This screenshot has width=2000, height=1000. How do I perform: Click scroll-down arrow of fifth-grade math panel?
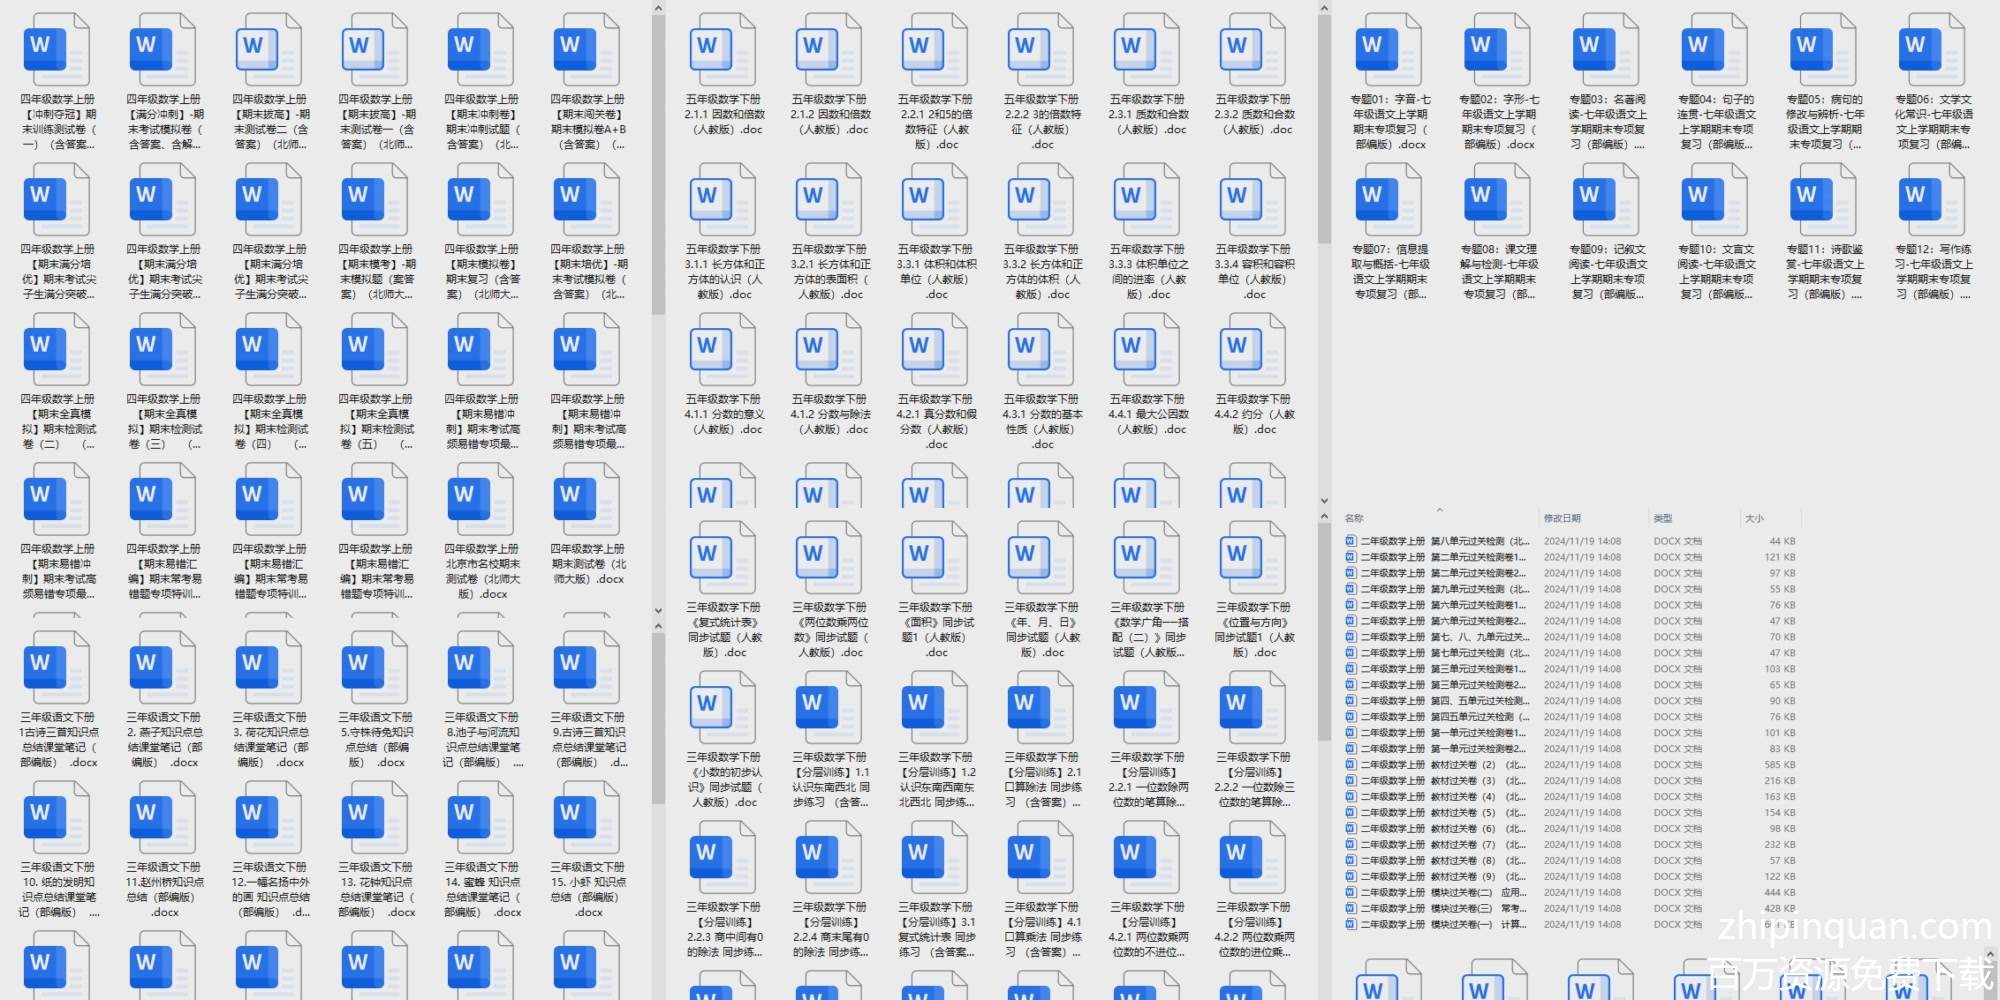point(1324,501)
